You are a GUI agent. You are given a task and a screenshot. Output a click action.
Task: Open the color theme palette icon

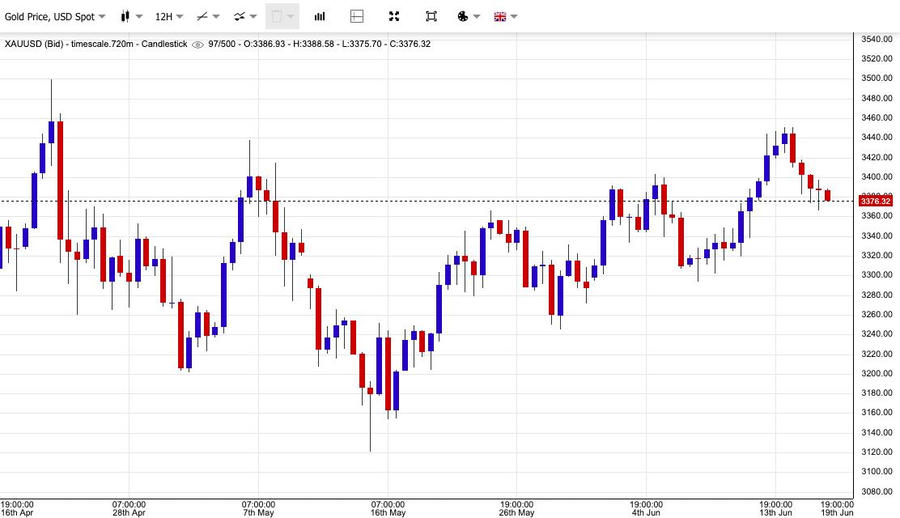(x=463, y=17)
